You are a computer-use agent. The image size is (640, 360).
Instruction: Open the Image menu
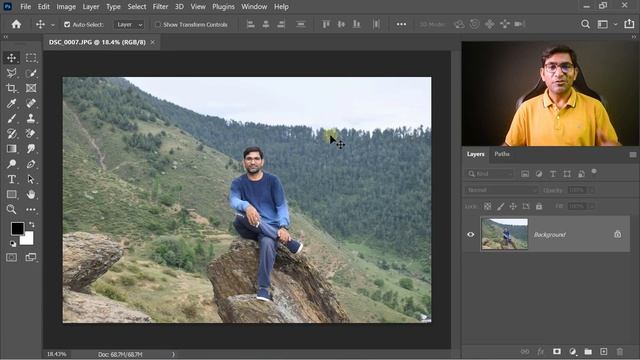point(66,7)
